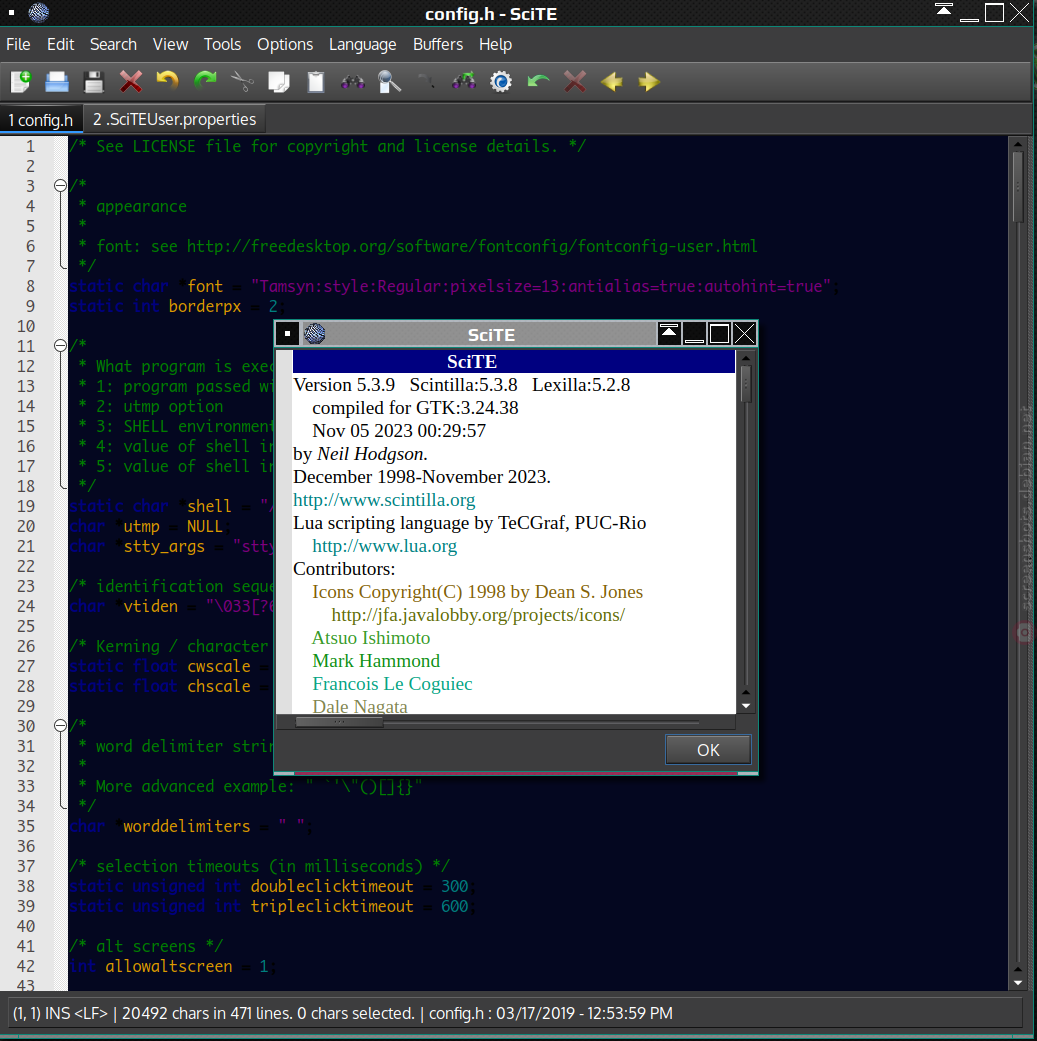
Task: Click the magnifying glass over page icon
Action: [x=390, y=82]
